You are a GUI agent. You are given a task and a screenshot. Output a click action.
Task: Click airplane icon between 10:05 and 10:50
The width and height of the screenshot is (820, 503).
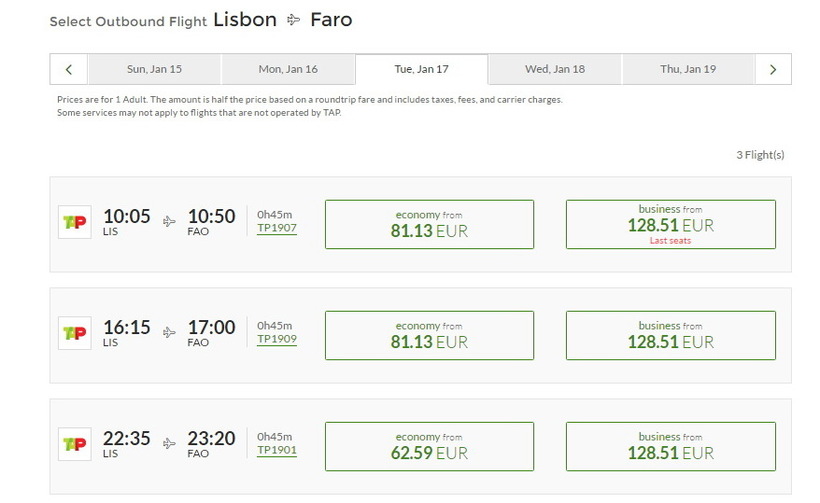169,221
